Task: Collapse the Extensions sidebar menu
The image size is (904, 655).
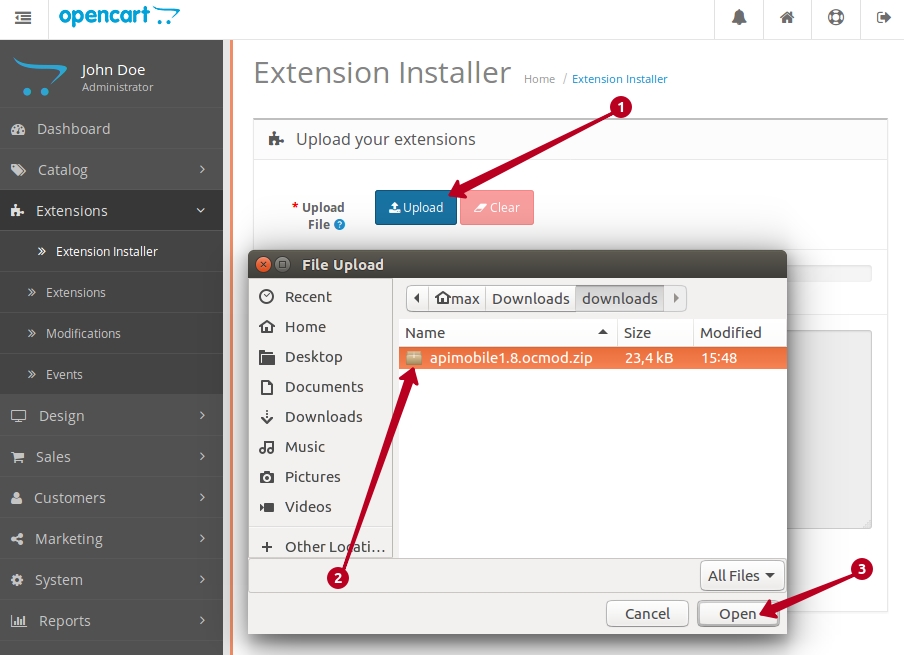Action: tap(111, 211)
